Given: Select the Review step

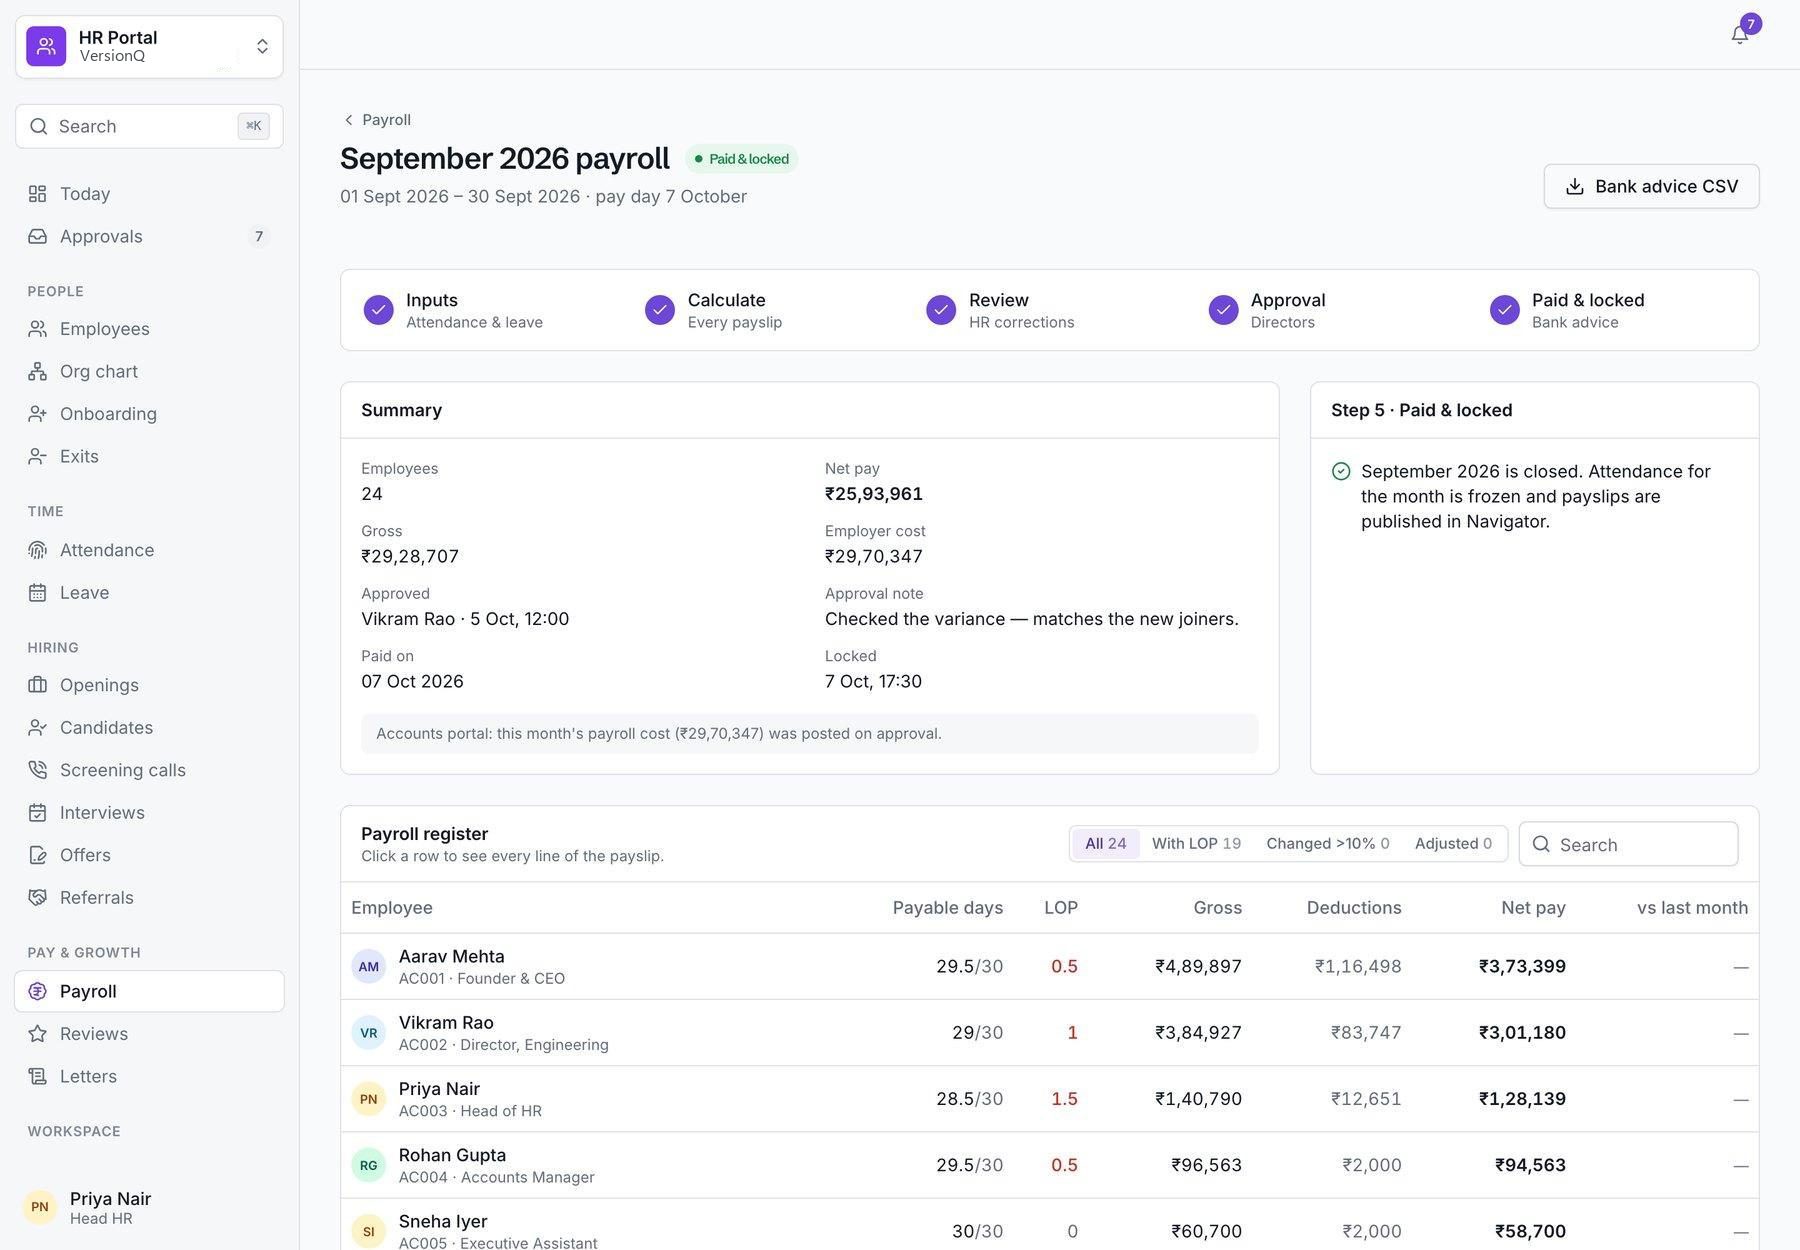Looking at the screenshot, I should [x=1000, y=310].
